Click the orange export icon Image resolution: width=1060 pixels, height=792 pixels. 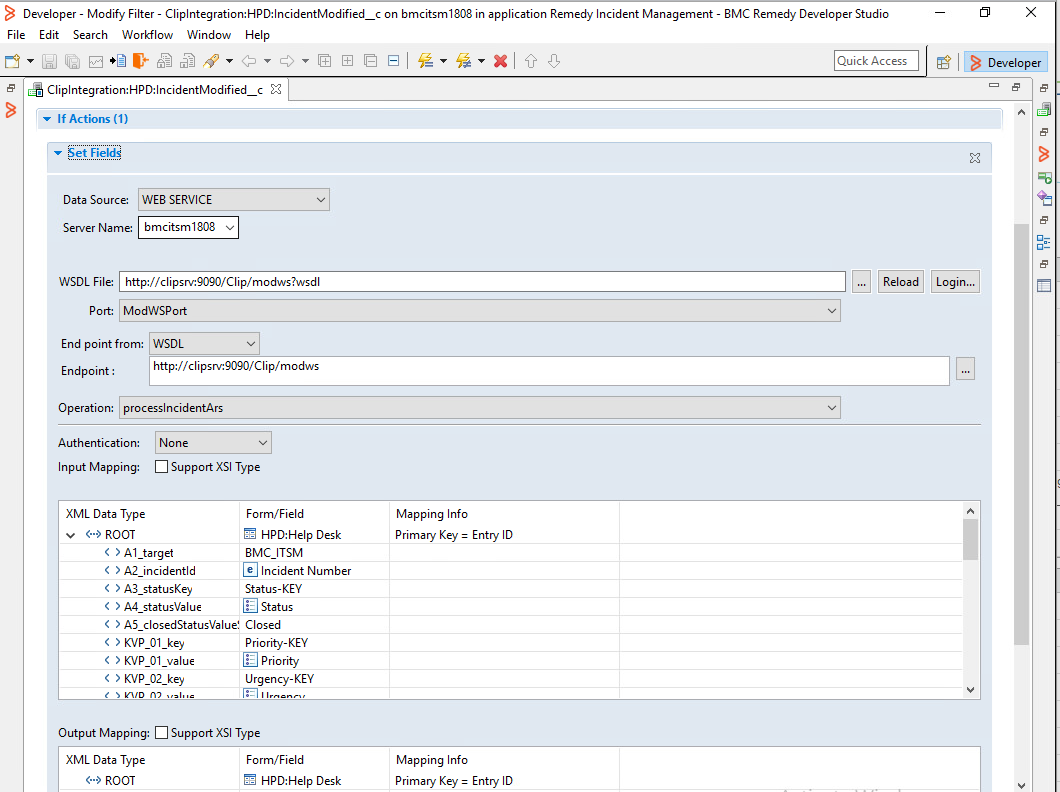(x=141, y=61)
